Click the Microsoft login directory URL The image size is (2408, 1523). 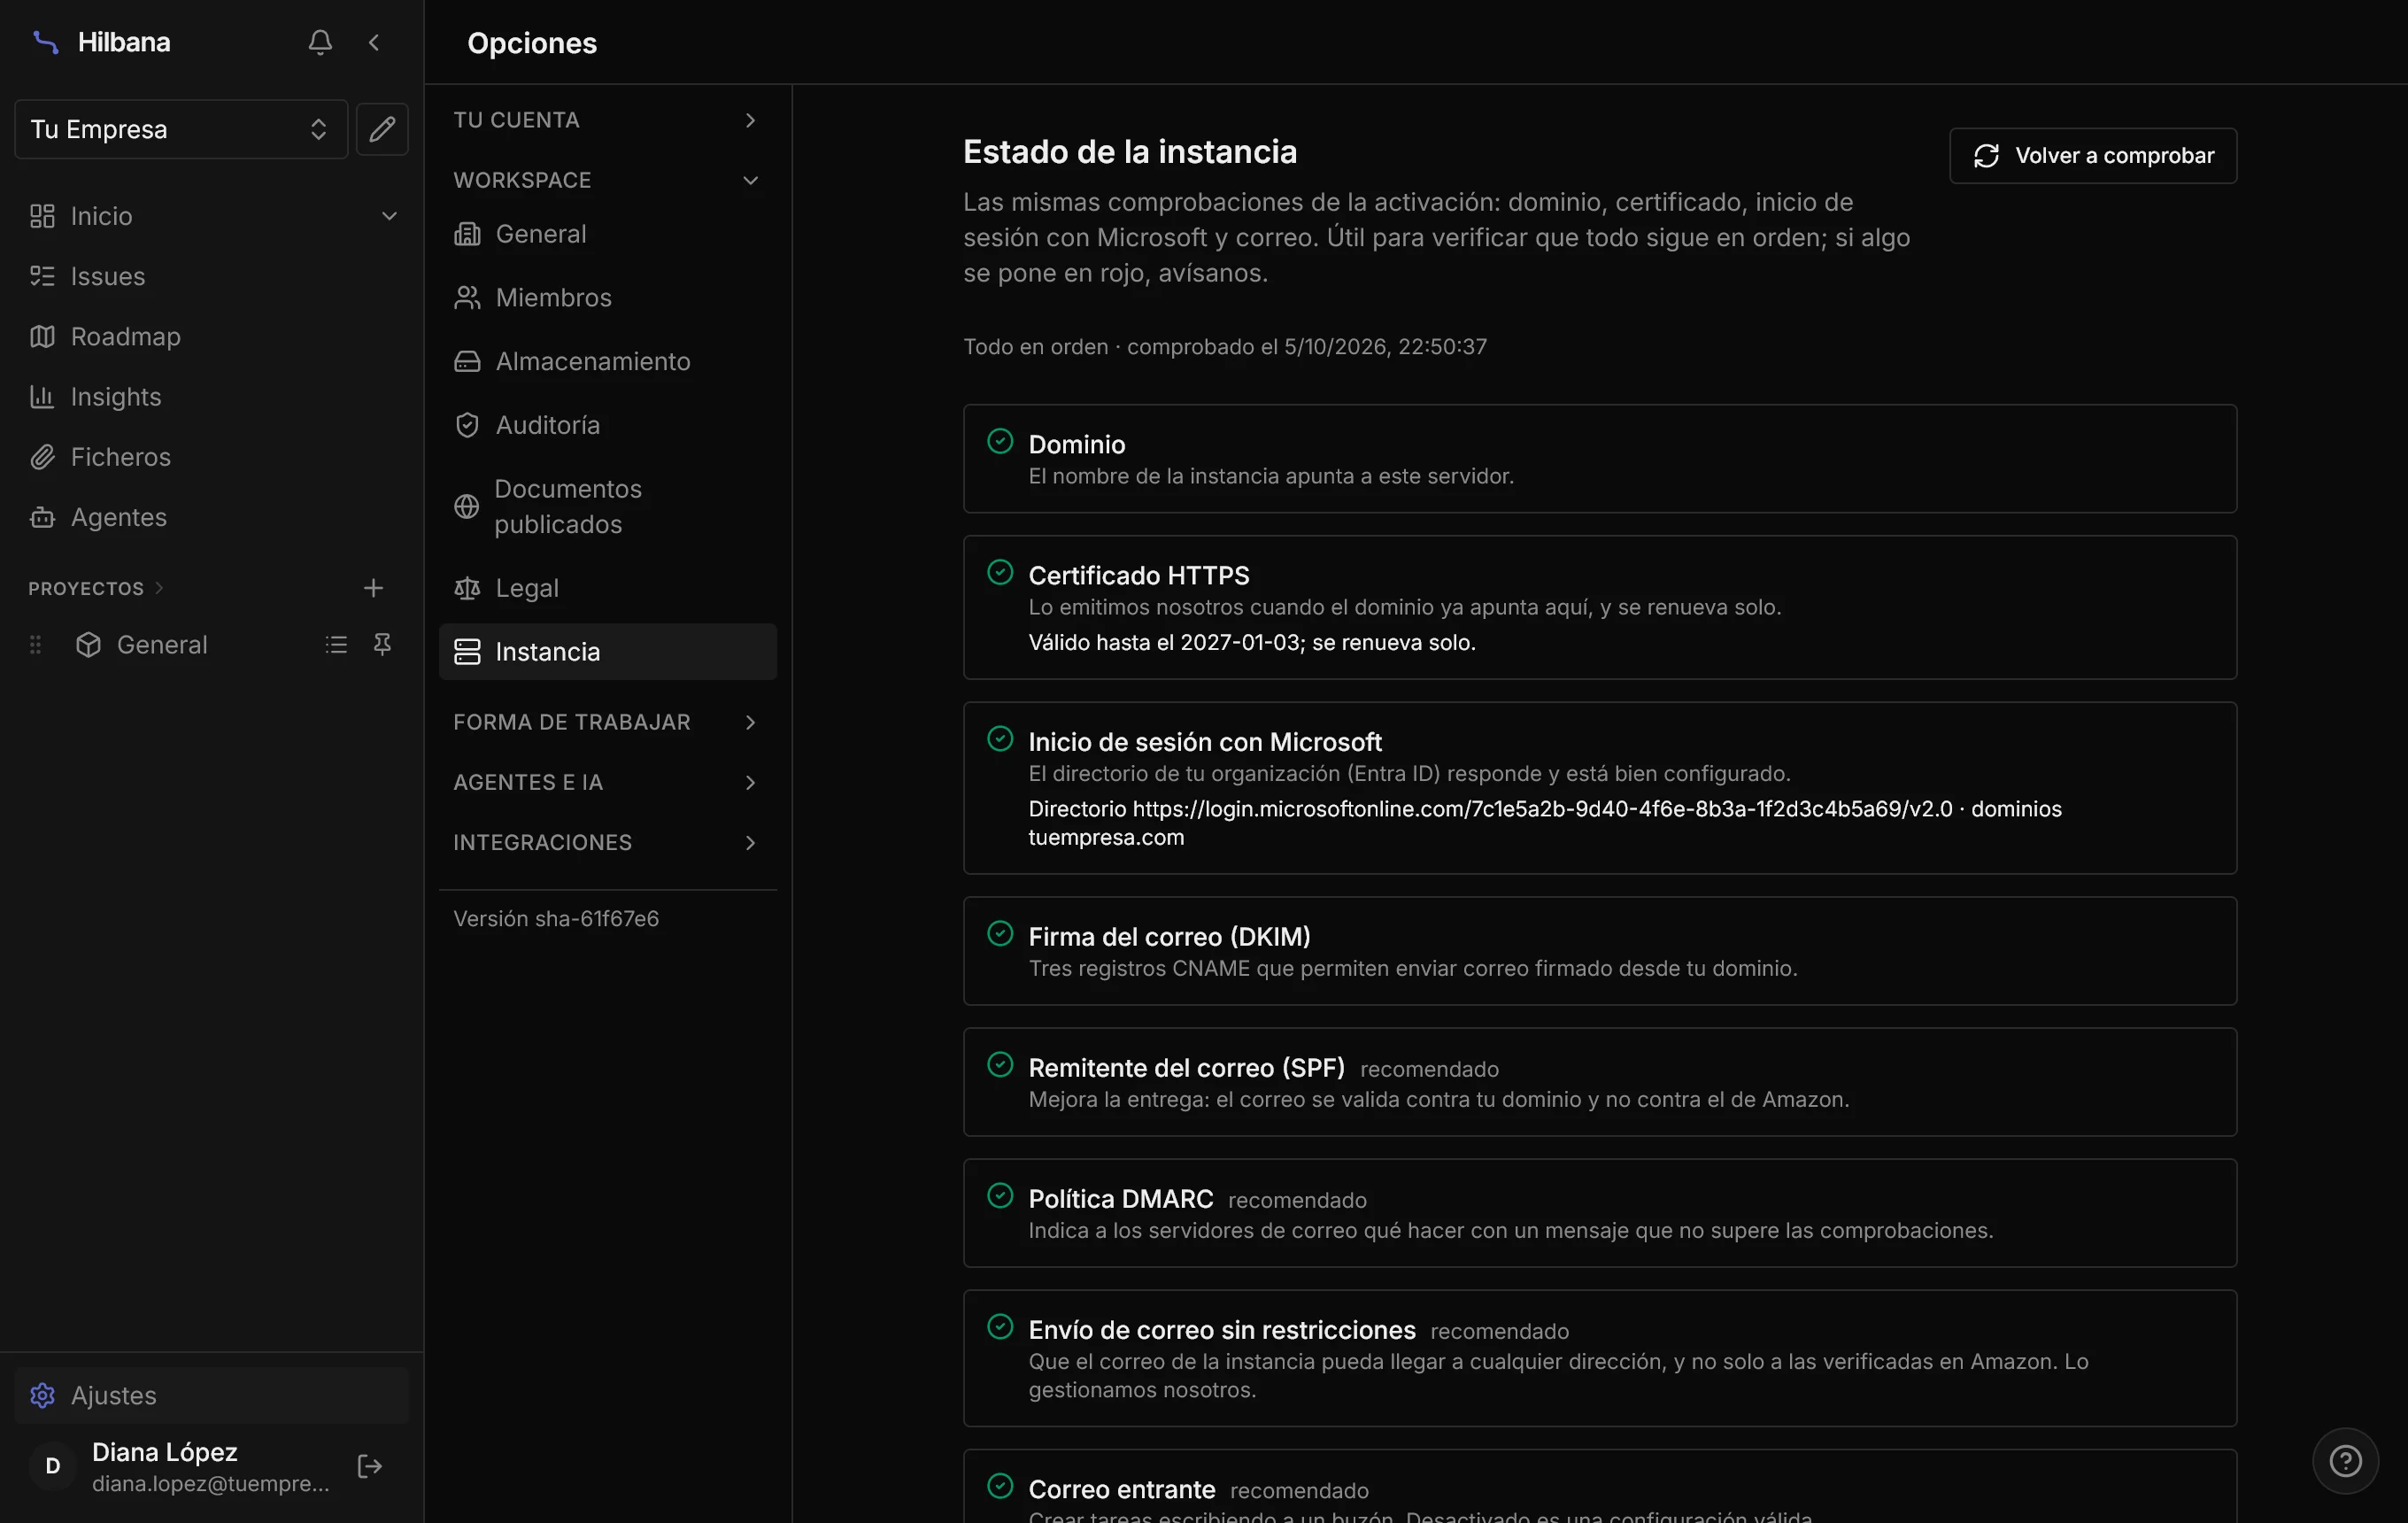tap(1542, 809)
